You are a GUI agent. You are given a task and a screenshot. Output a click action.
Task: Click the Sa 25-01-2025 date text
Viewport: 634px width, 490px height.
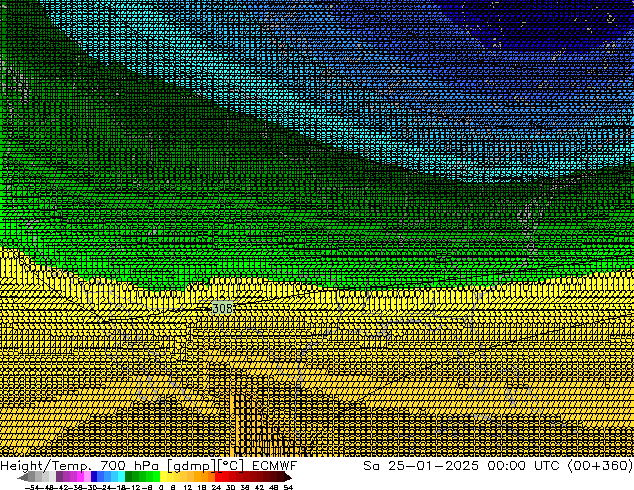[x=421, y=466]
